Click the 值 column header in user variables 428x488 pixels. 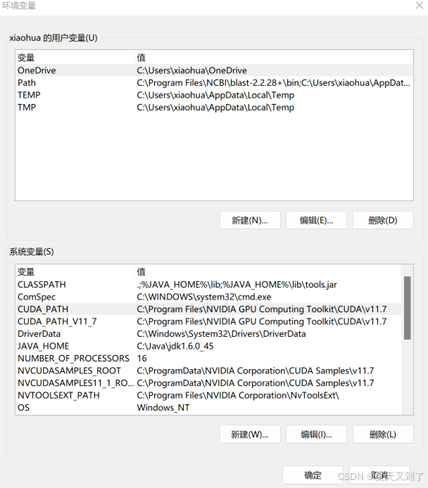141,58
